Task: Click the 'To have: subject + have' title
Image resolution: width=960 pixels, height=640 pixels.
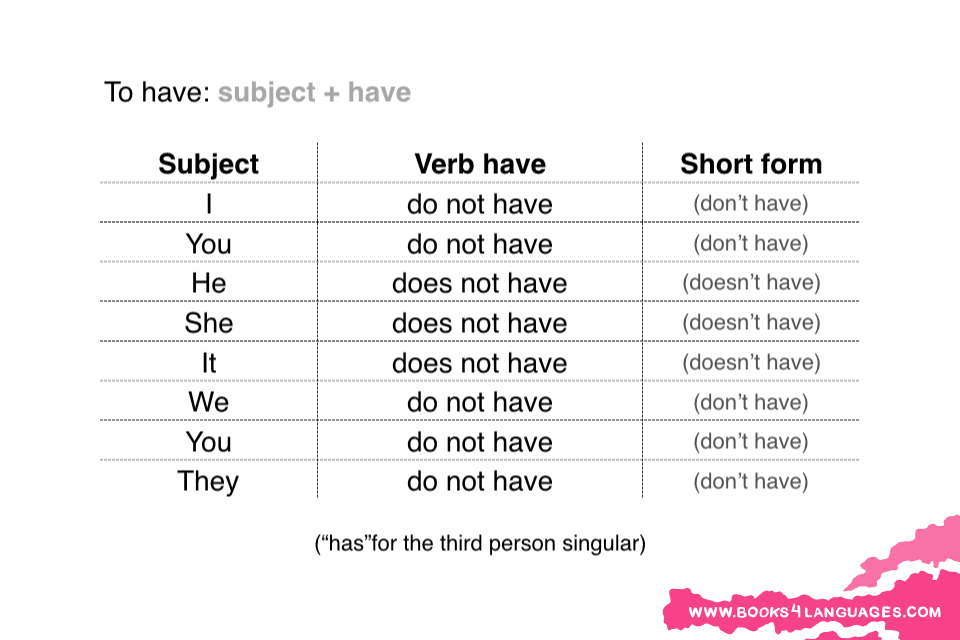Action: click(257, 92)
